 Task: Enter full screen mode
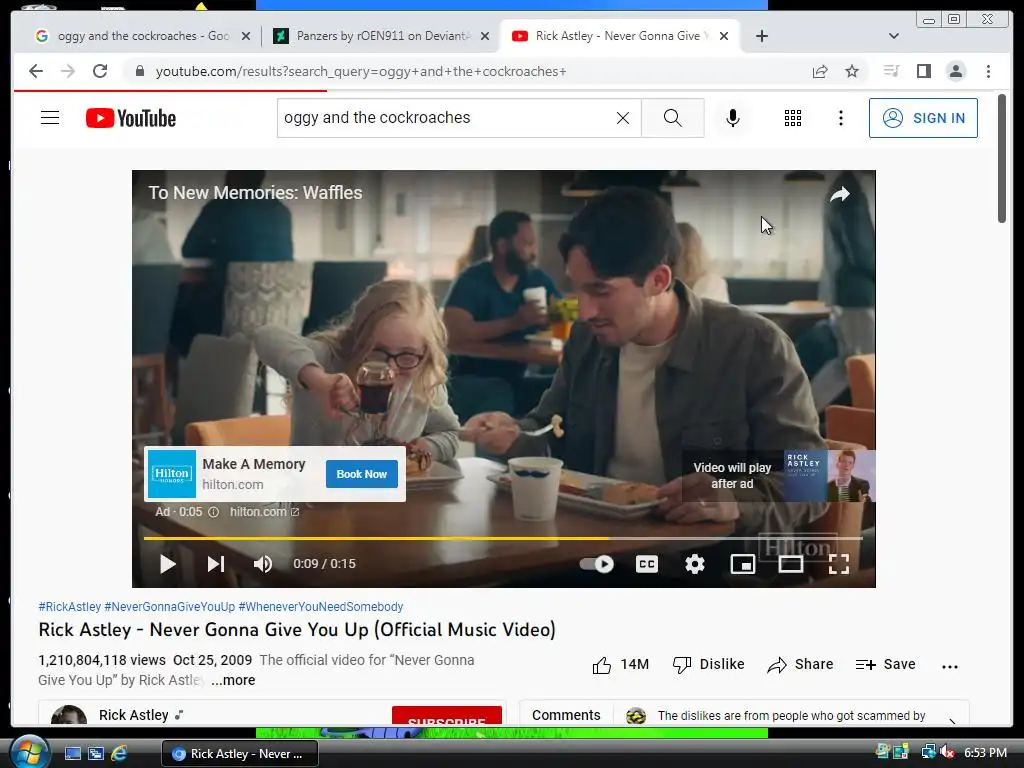pos(839,564)
